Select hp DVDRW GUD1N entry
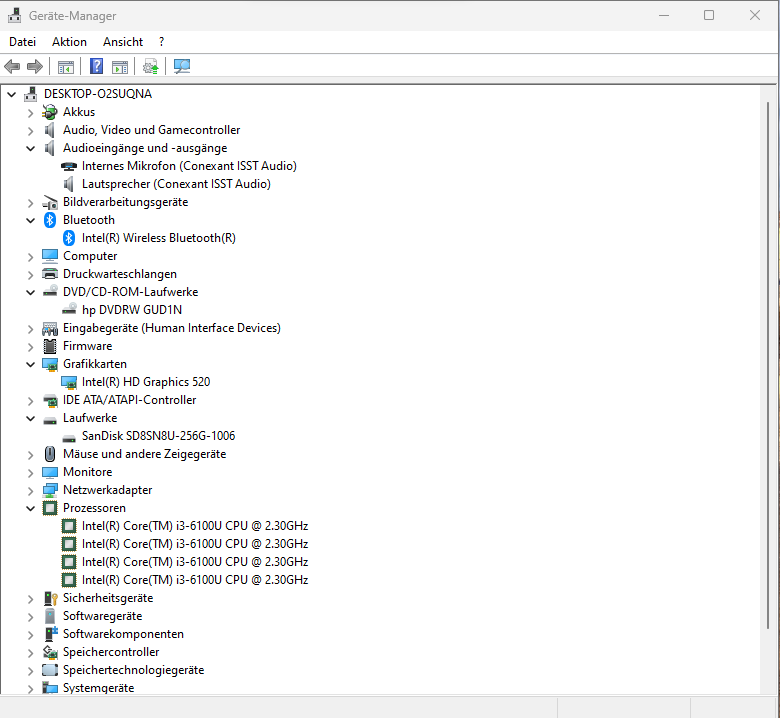 click(132, 309)
